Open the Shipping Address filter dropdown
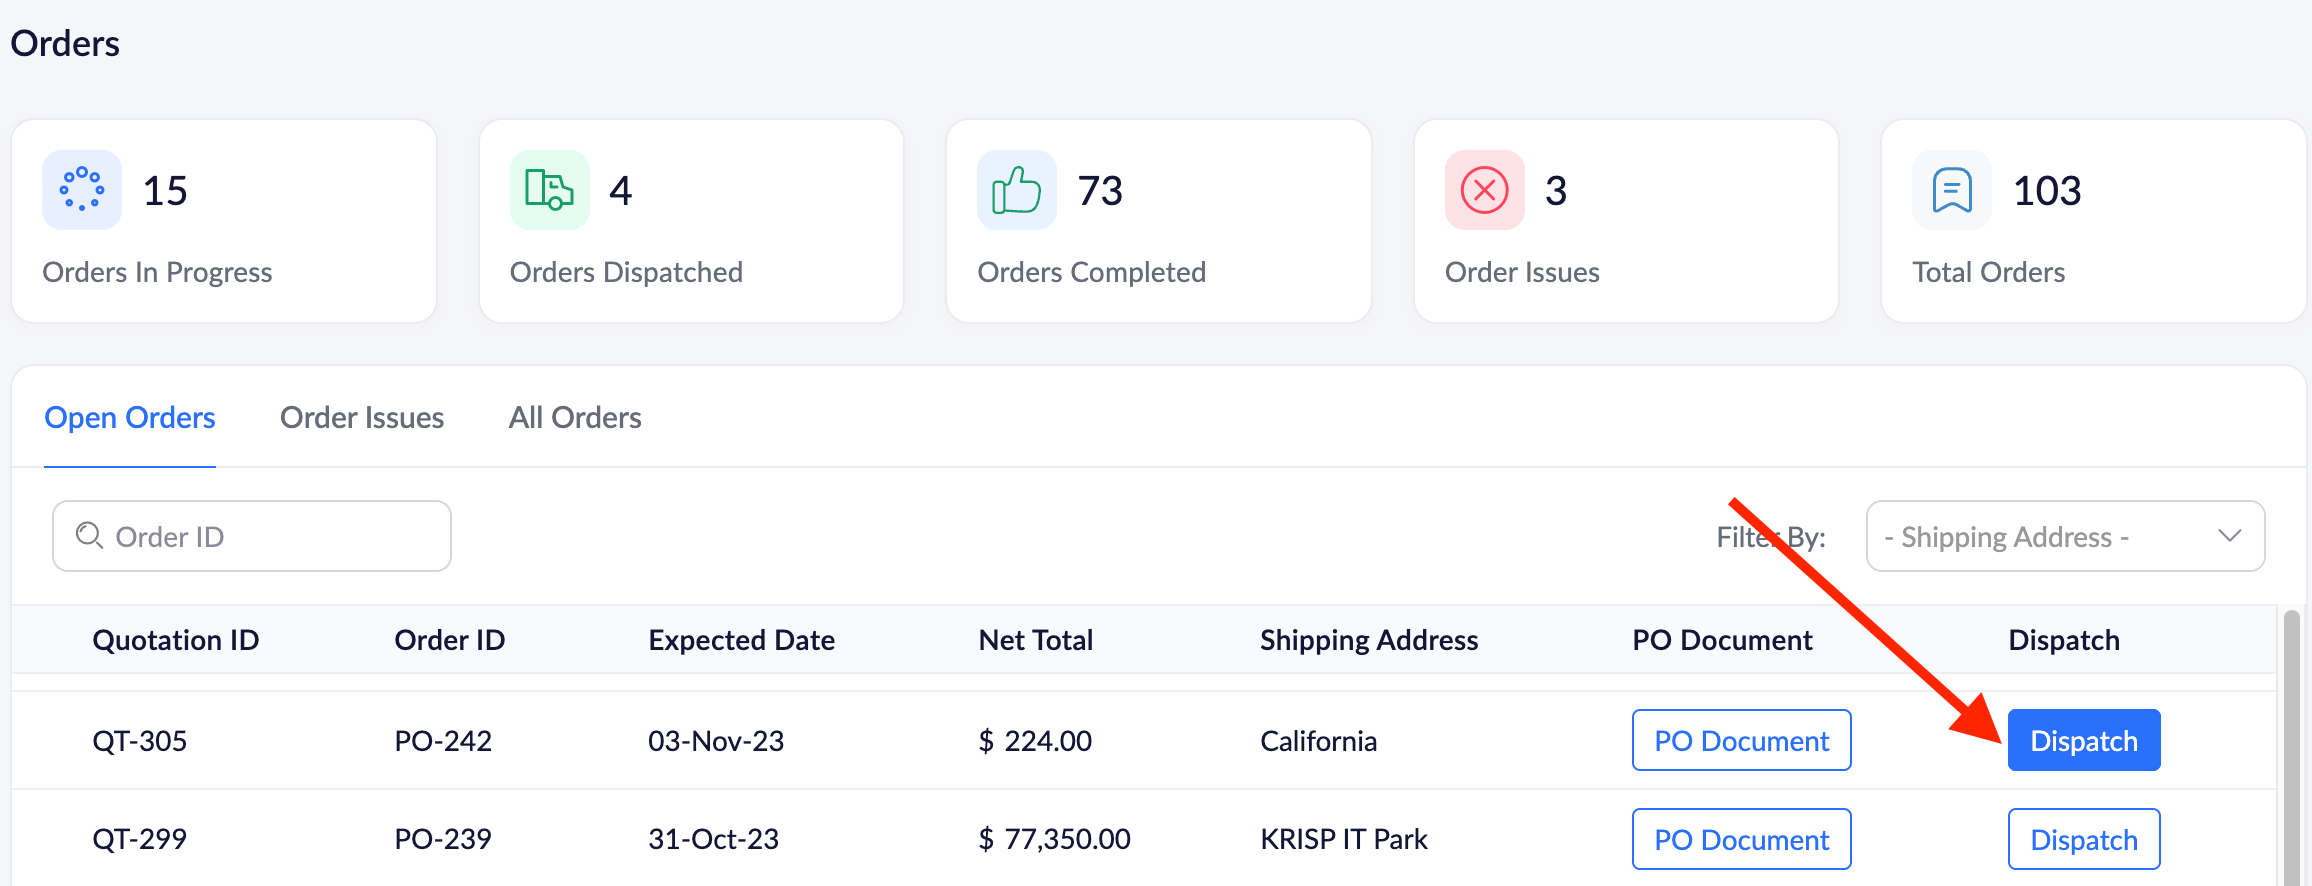This screenshot has height=886, width=2312. point(2063,536)
